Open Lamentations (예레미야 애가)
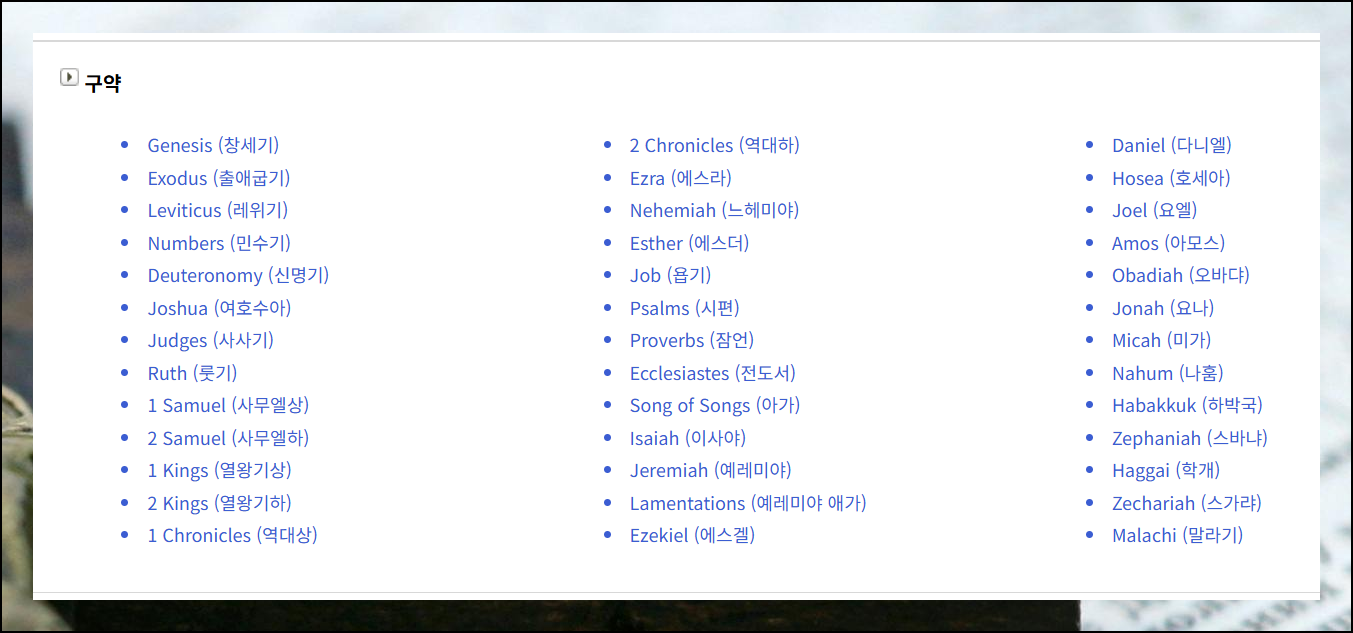1353x633 pixels. pyautogui.click(x=748, y=503)
